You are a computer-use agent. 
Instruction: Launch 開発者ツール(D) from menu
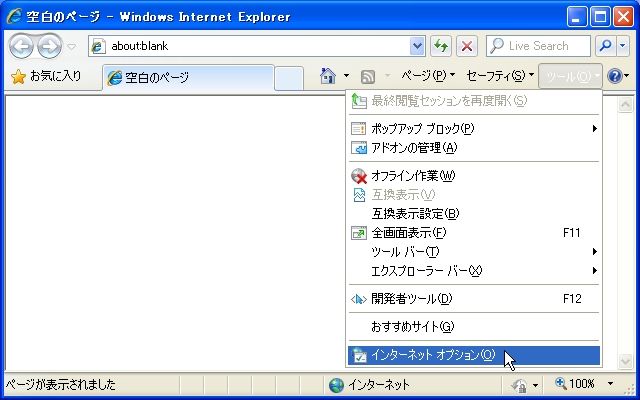[474, 299]
